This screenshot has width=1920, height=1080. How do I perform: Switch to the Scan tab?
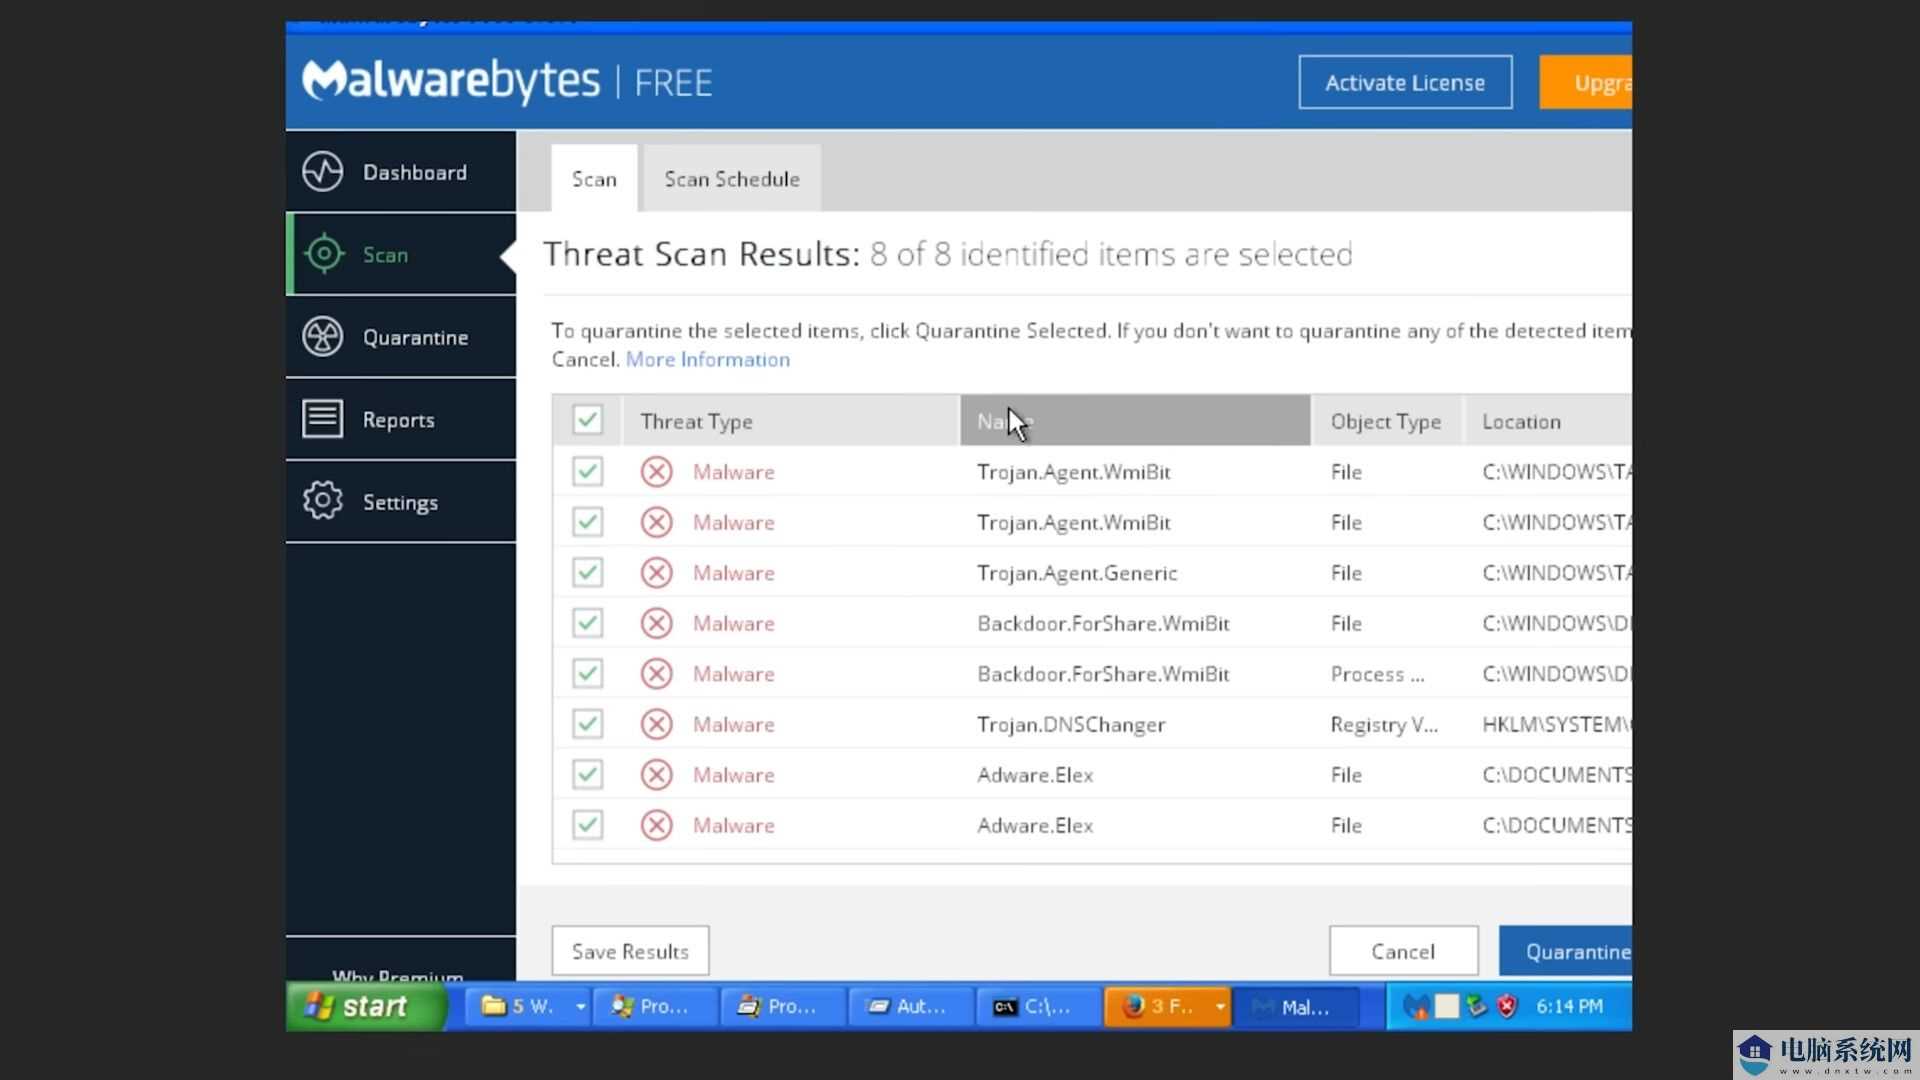point(594,178)
